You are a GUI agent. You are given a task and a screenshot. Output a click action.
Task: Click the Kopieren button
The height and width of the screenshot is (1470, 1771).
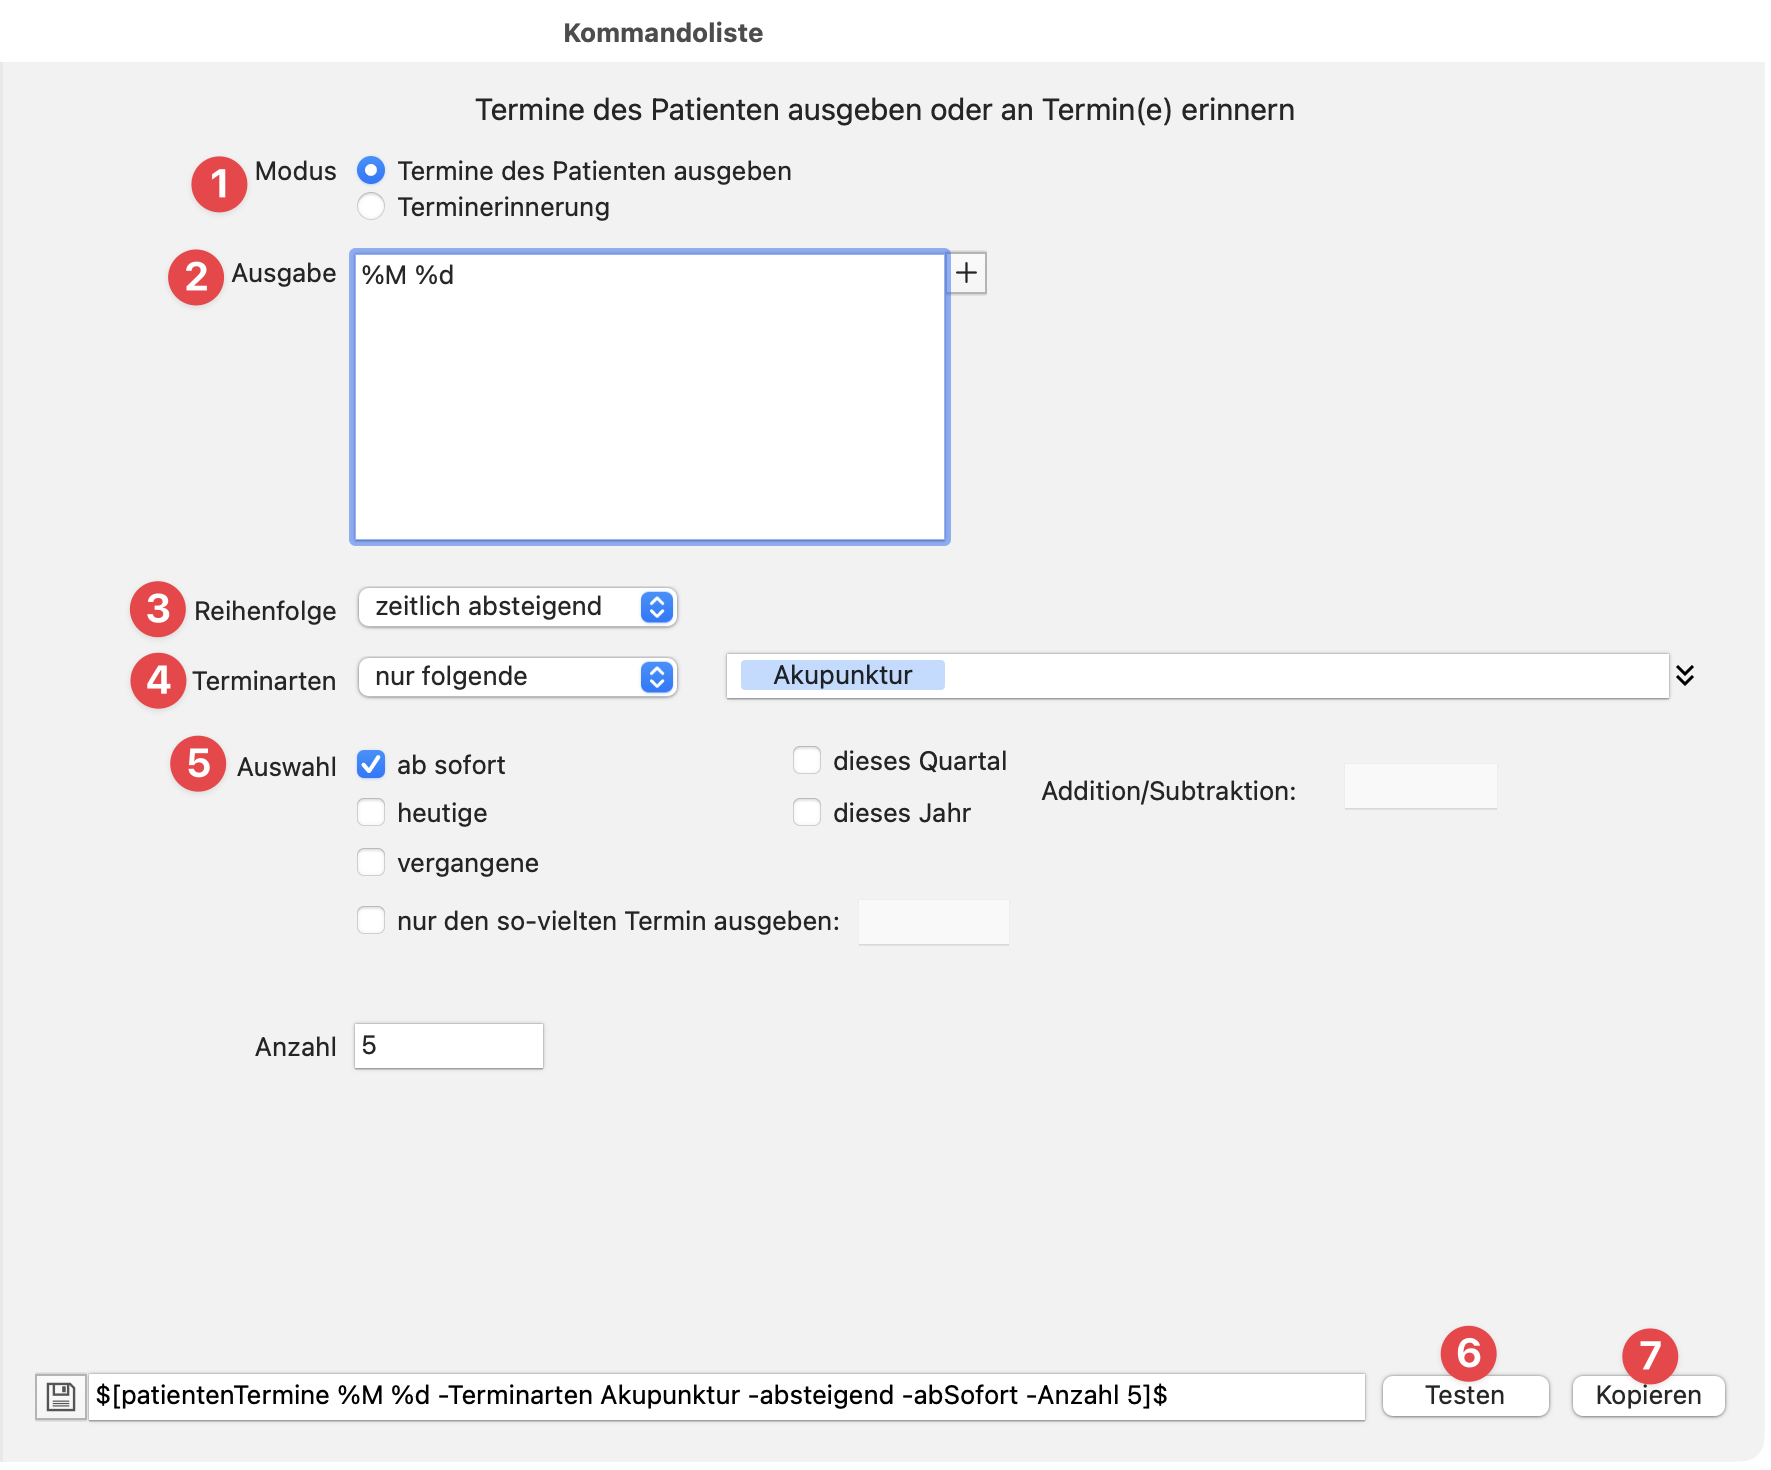point(1648,1395)
